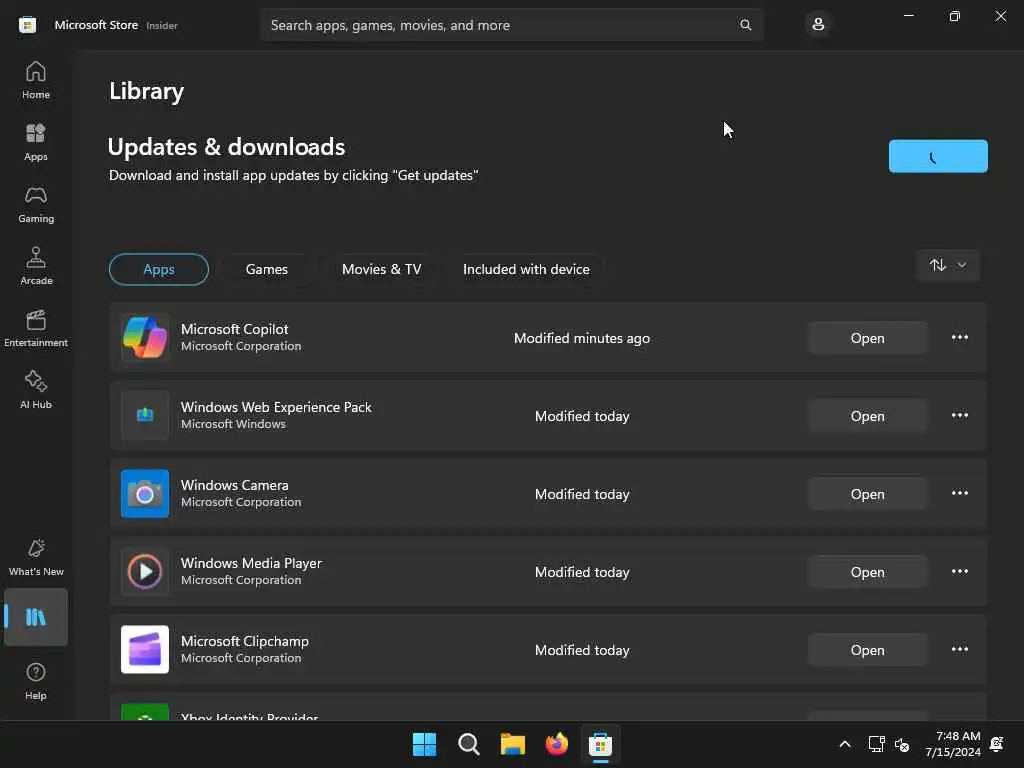This screenshot has width=1024, height=768.
Task: Switch to Movies & TV tab
Action: [x=381, y=269]
